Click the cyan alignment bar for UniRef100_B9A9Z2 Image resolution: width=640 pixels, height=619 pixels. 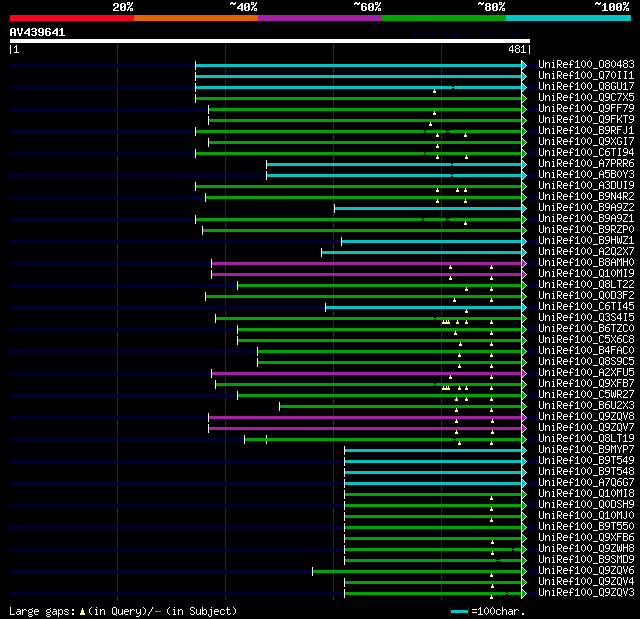428,209
